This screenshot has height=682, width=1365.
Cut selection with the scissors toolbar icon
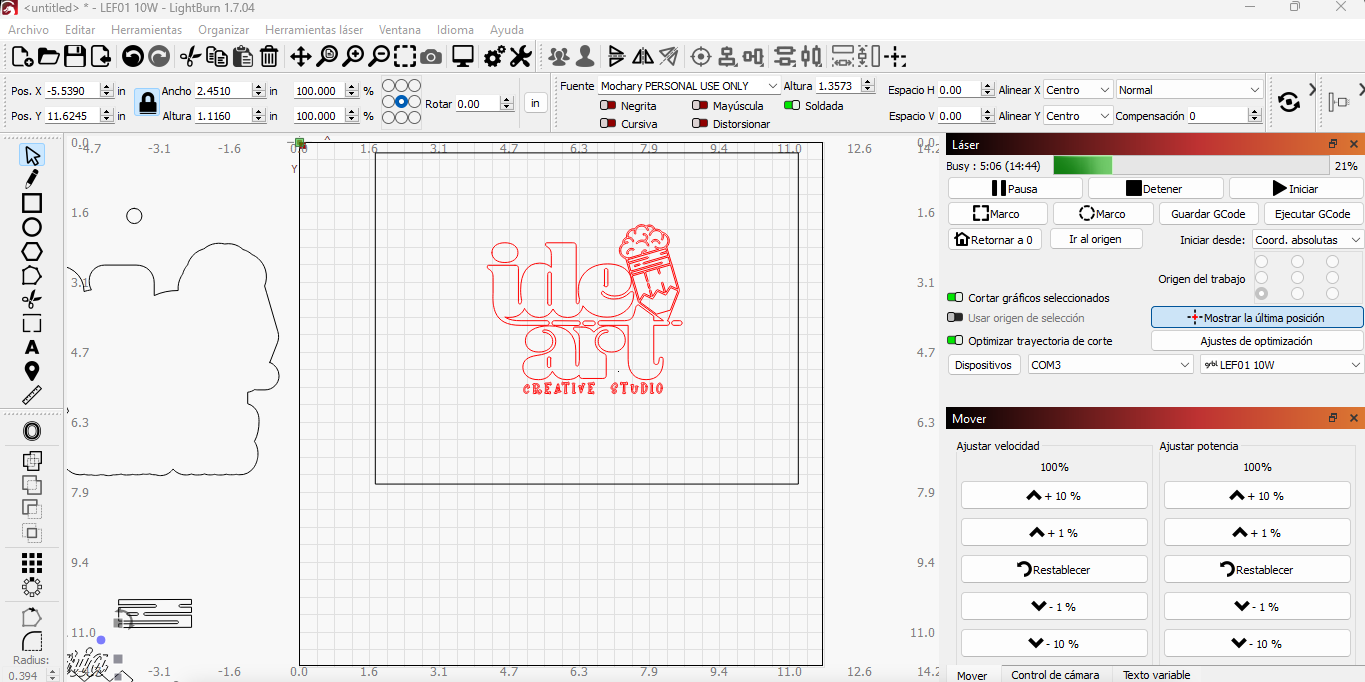pos(191,56)
